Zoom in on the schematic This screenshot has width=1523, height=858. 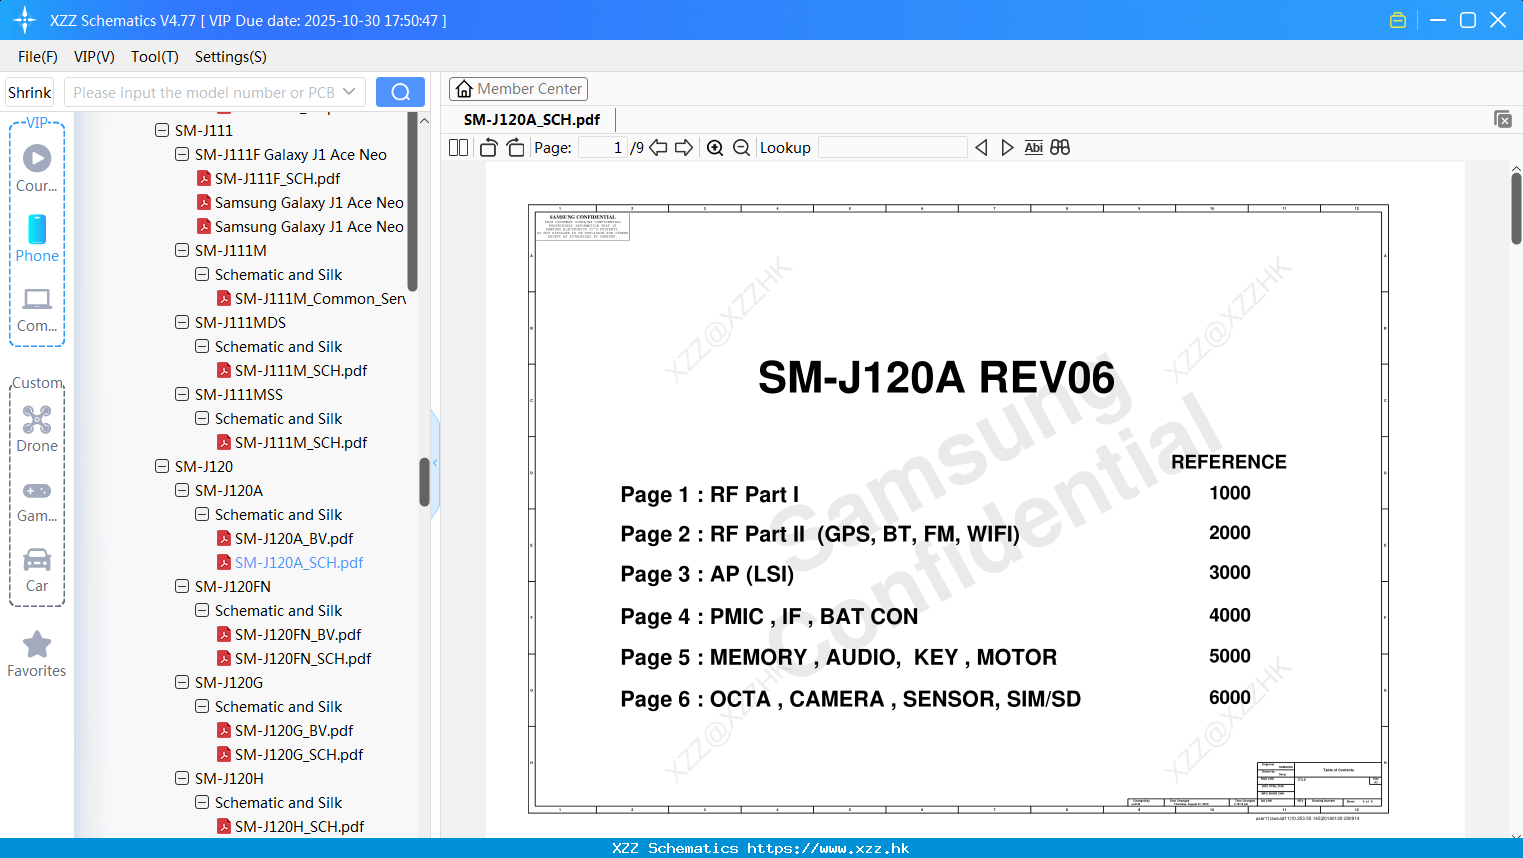[715, 147]
